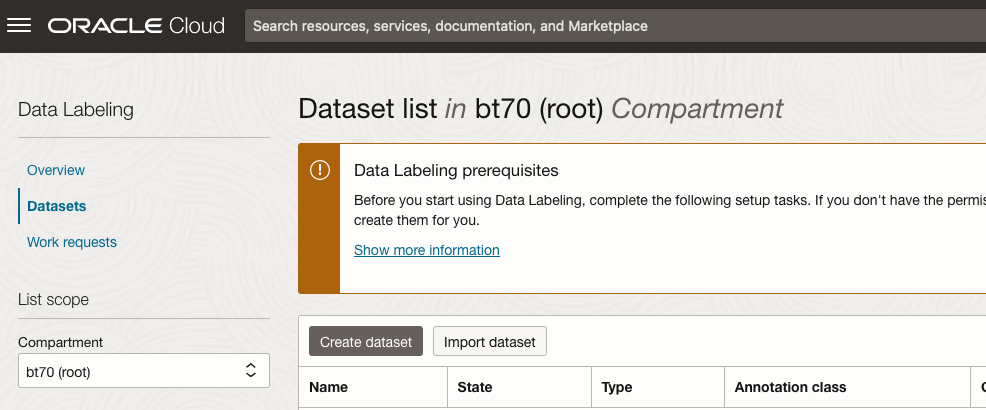Sort by the Type column header

pos(617,387)
